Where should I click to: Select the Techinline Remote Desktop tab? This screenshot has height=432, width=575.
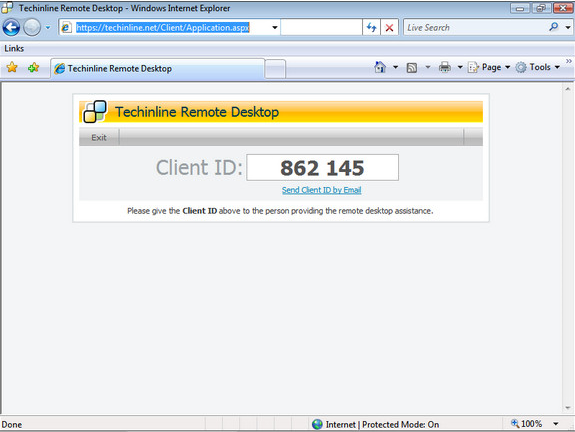point(157,69)
